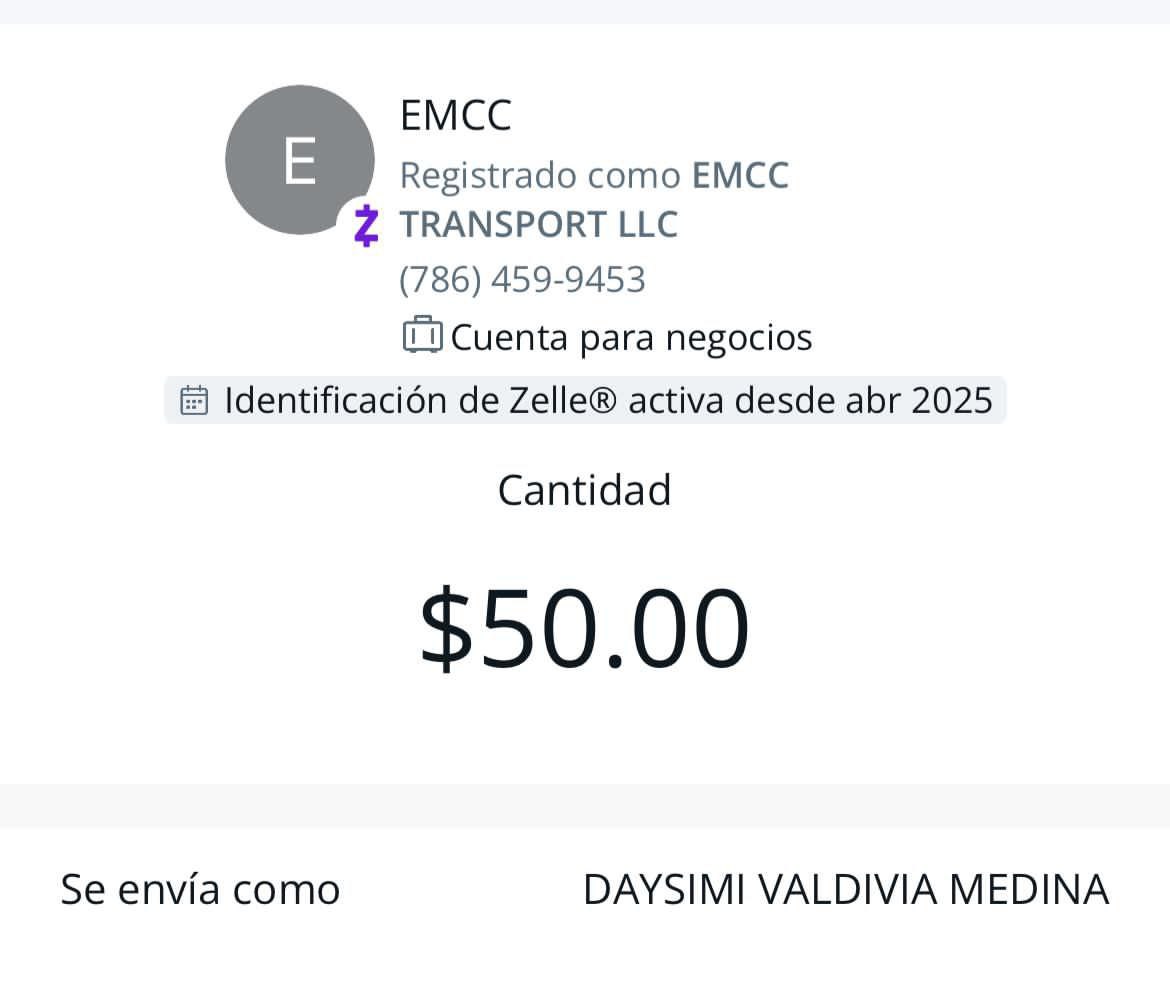
Task: Click the briefcase business account icon
Action: tap(421, 336)
